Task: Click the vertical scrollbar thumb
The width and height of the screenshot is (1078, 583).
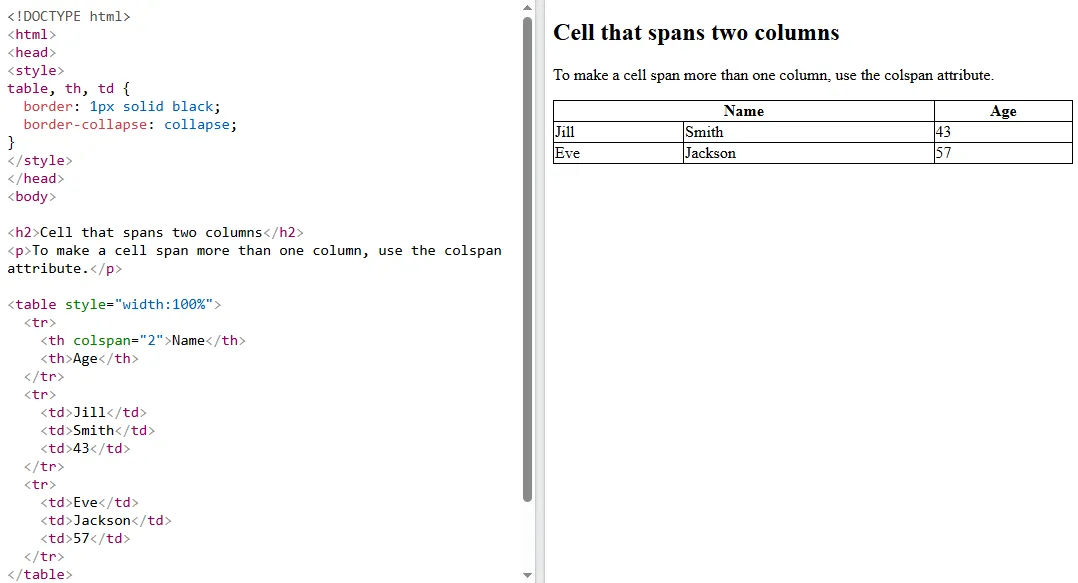Action: tap(528, 260)
